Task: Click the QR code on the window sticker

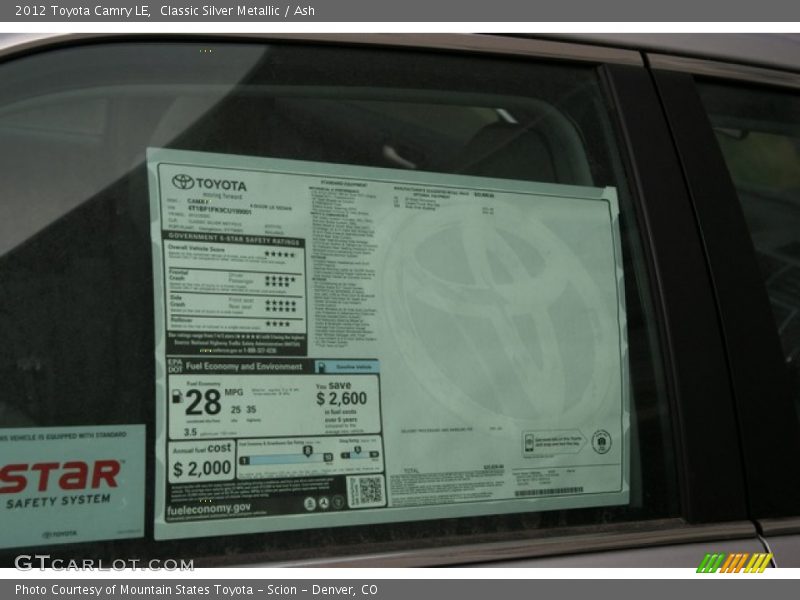Action: (365, 491)
